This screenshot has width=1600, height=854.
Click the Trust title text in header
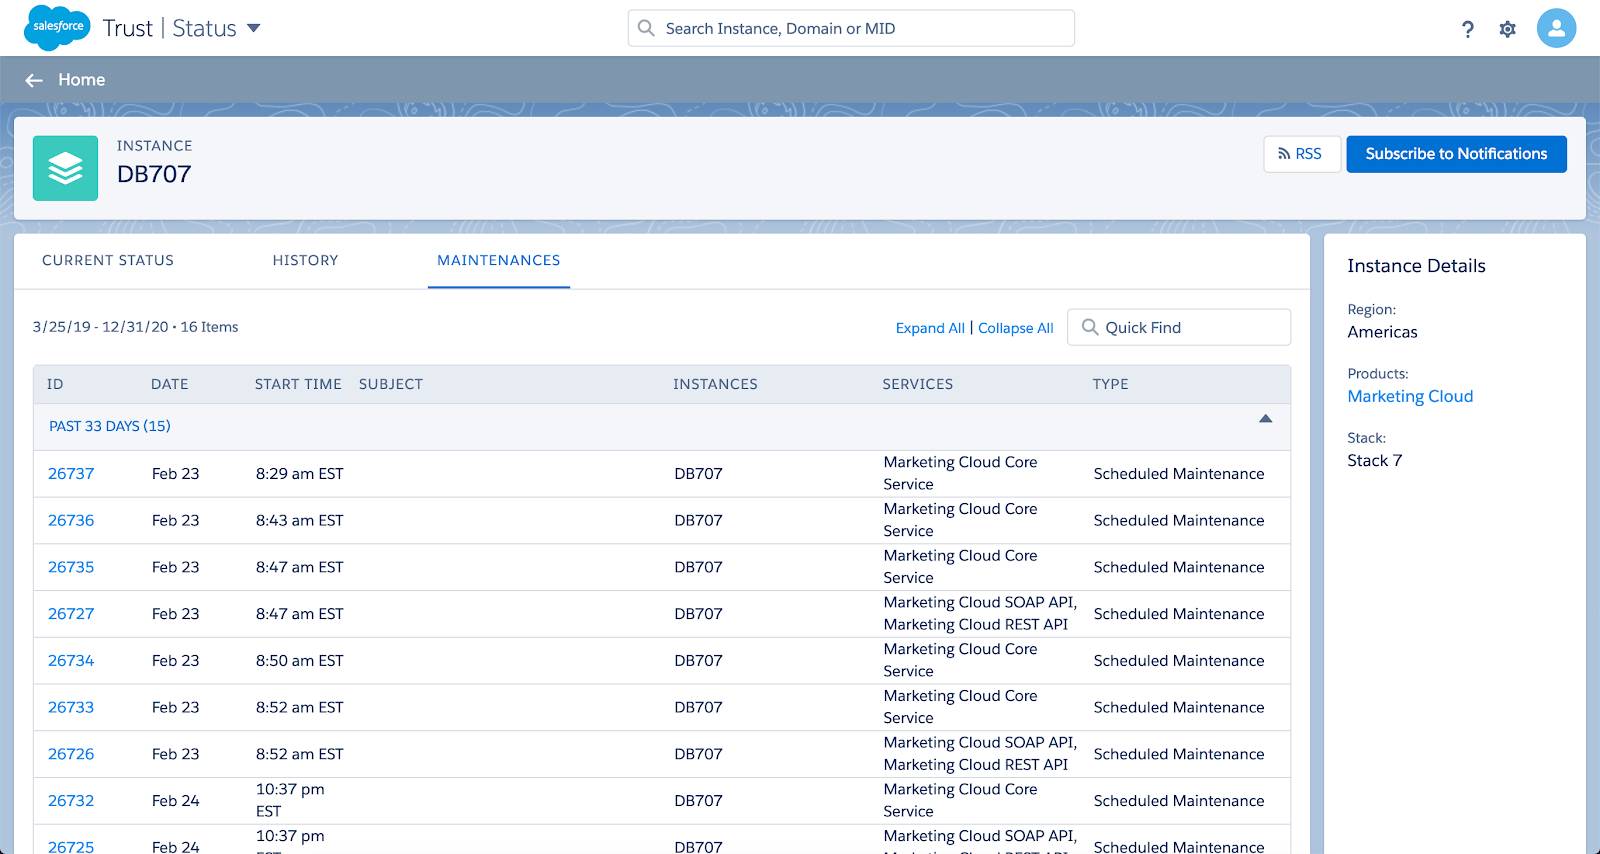coord(127,28)
